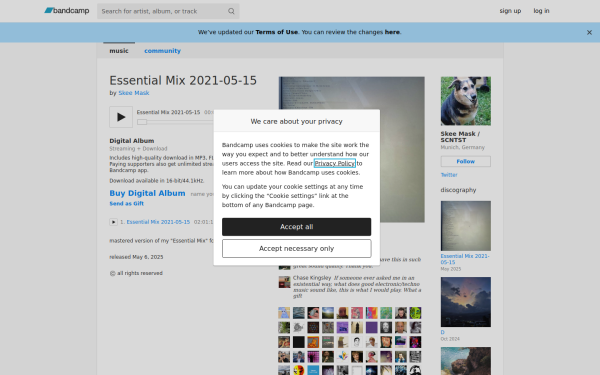Viewport: 600px width, 375px height.
Task: Click Chase Kingsley supporter avatar
Action: click(x=284, y=282)
